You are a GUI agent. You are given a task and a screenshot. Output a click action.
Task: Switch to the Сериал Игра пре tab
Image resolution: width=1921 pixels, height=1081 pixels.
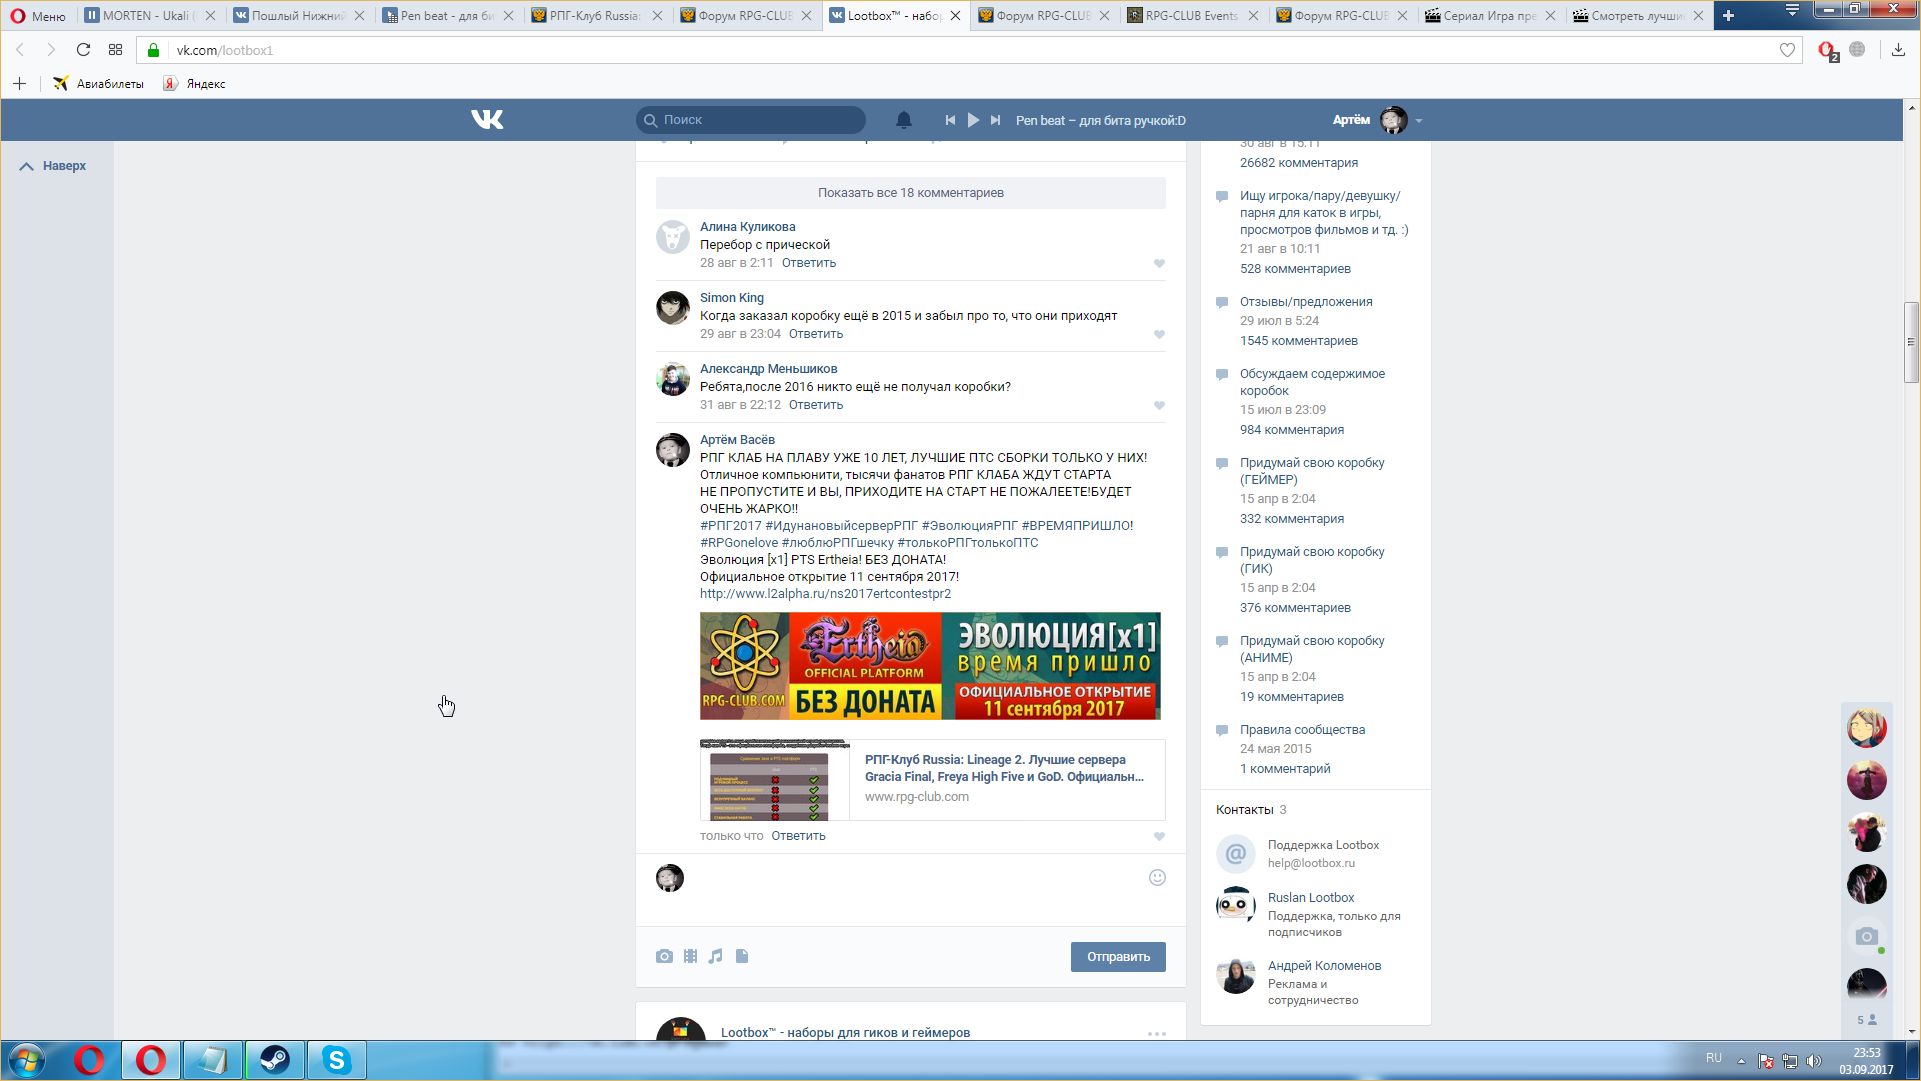pos(1488,15)
